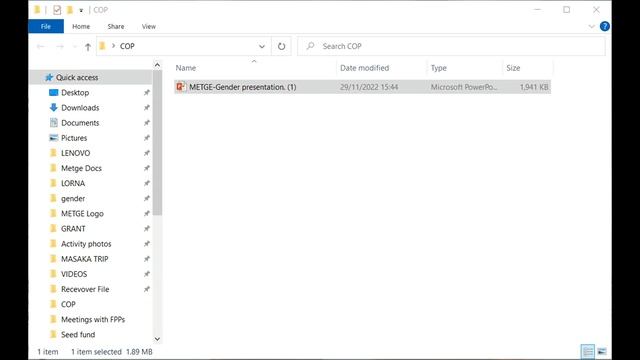The height and width of the screenshot is (360, 640).
Task: Click pin icon beside LENOVO
Action: [147, 153]
